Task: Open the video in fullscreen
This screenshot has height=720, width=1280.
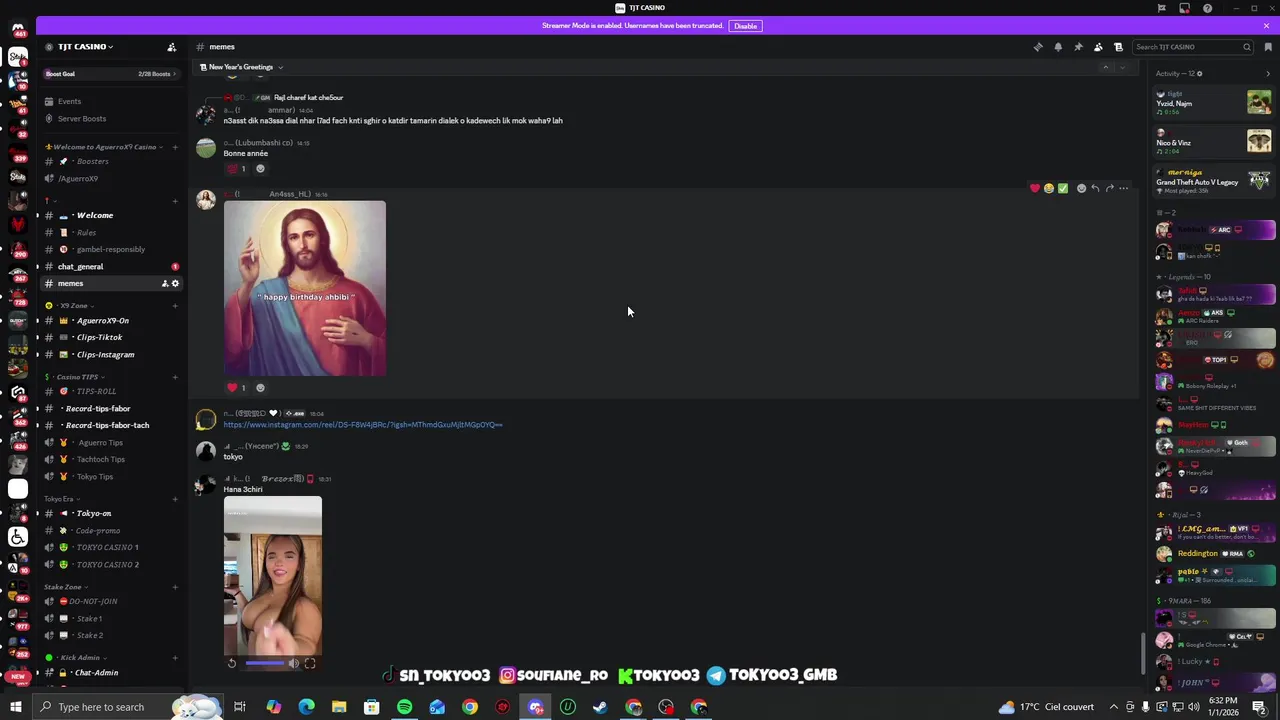Action: 310,663
